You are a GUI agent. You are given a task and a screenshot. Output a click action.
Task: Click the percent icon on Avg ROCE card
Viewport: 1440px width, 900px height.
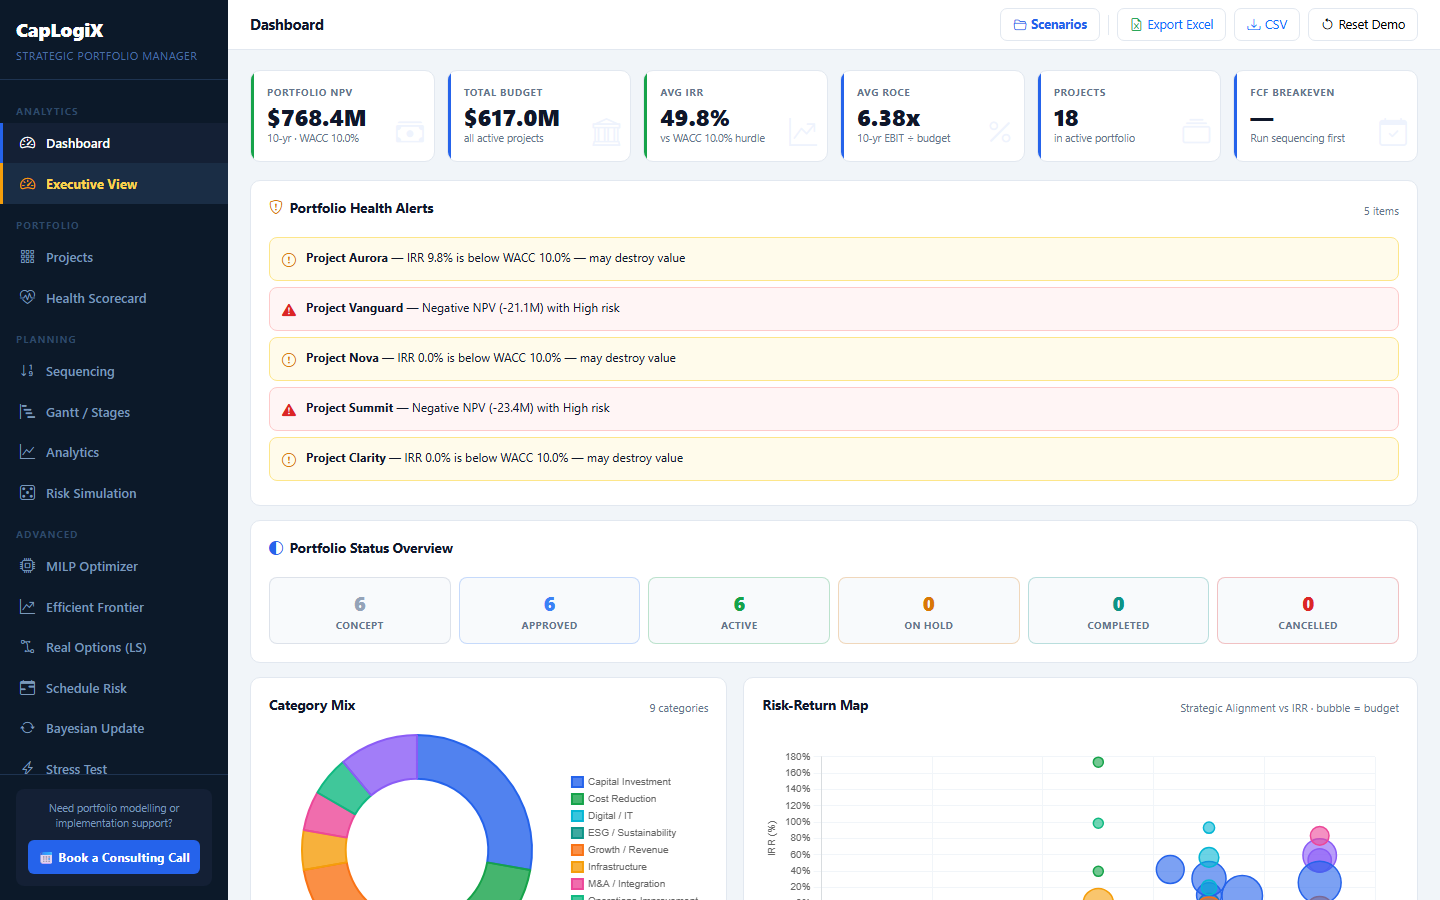coord(1000,132)
